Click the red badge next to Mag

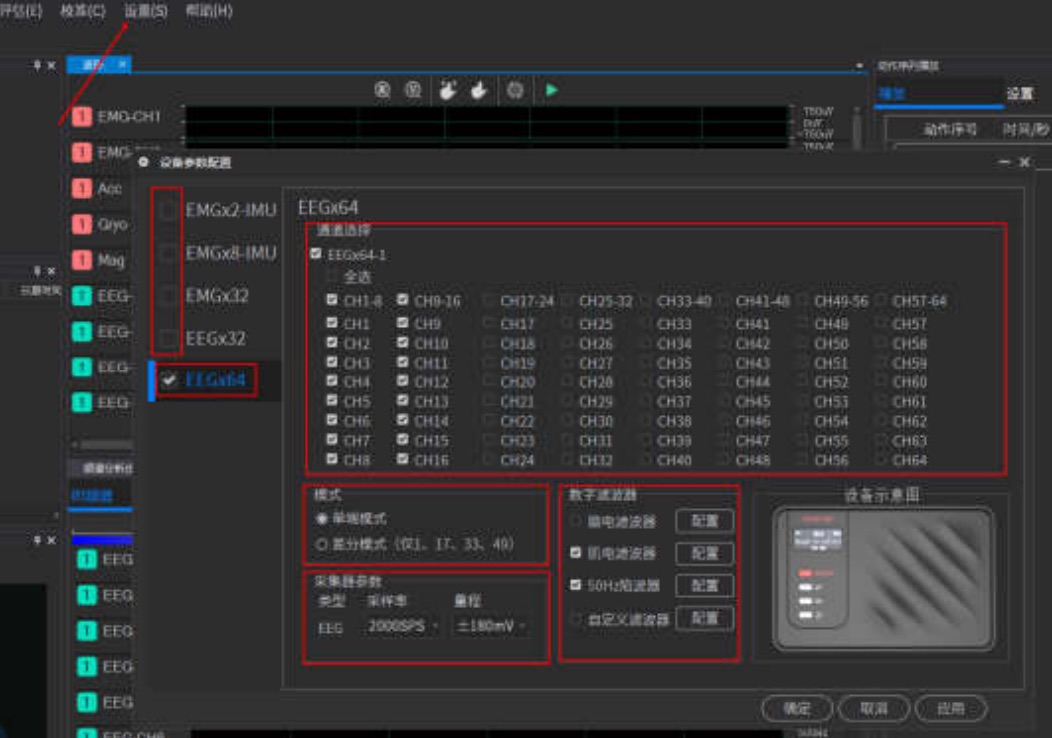82,259
